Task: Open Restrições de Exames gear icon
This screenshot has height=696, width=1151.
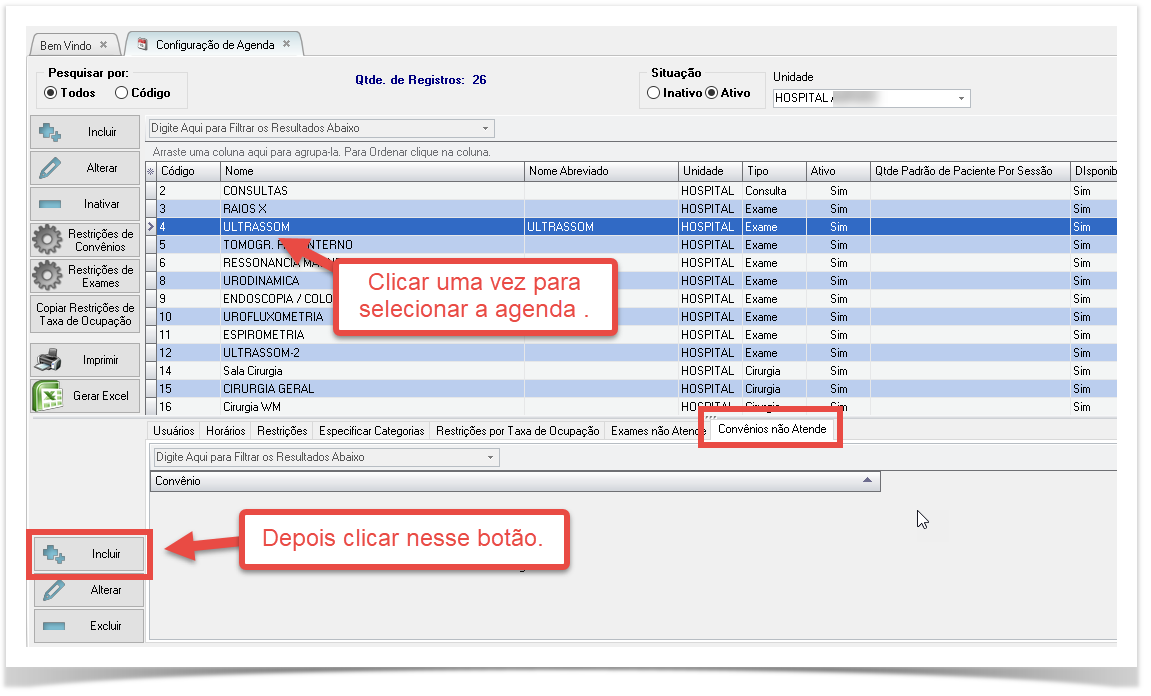Action: point(47,276)
